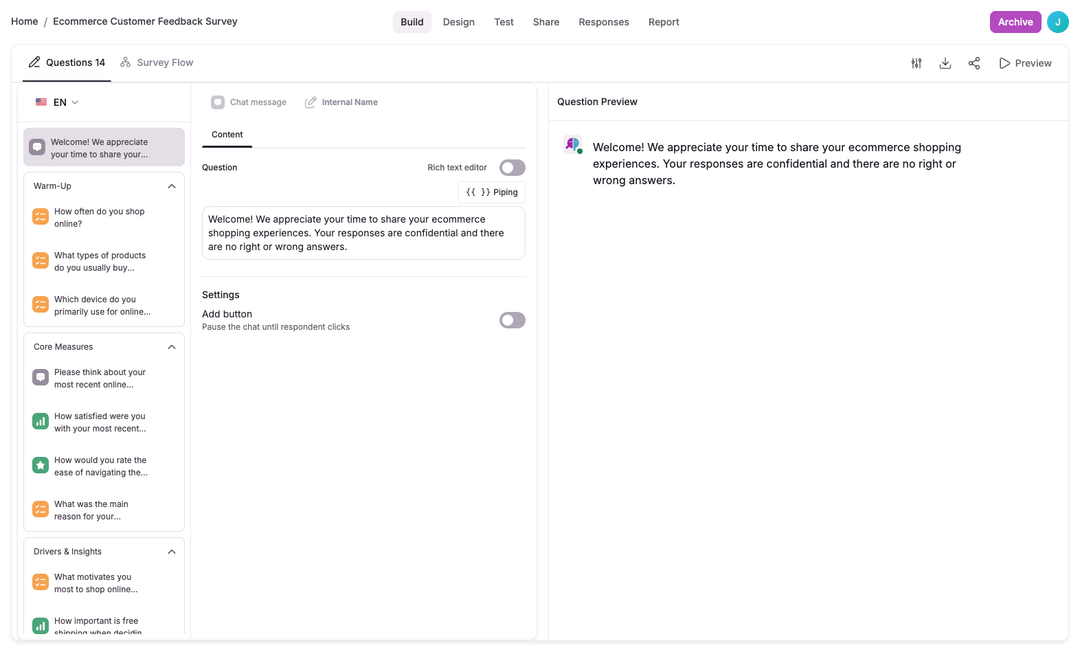Turn on the Add button setting
1080x652 pixels.
coord(511,320)
